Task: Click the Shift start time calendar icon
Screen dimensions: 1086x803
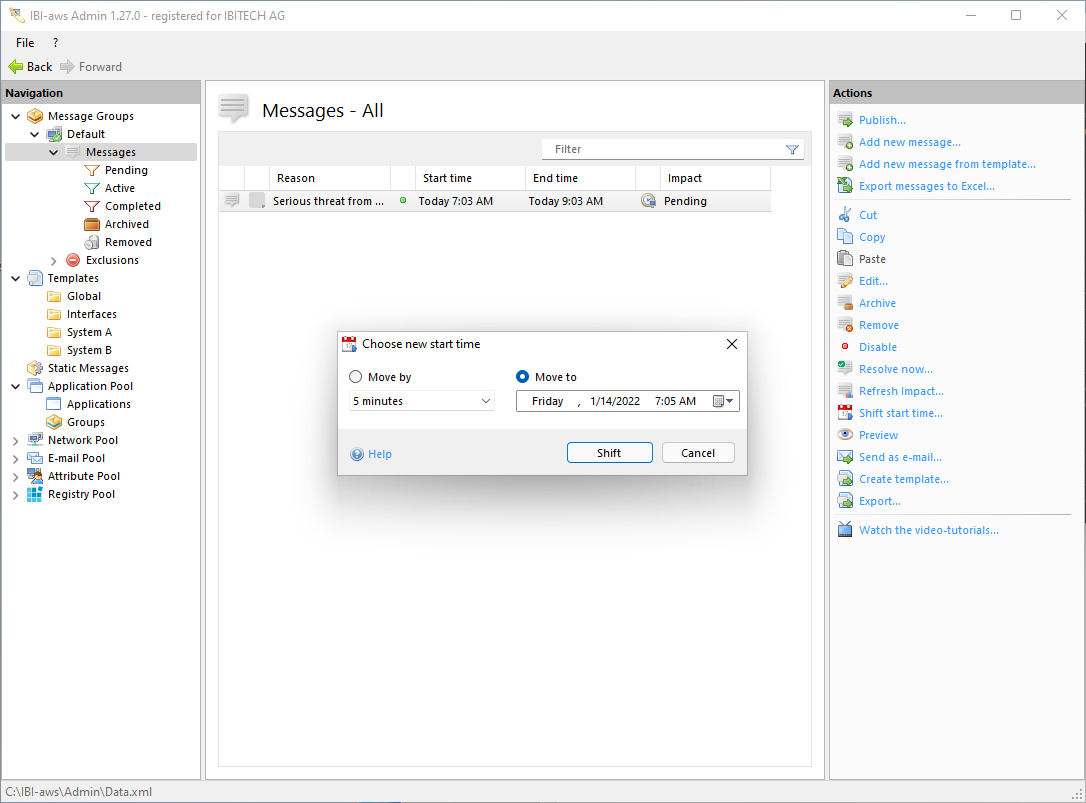Action: (x=845, y=413)
